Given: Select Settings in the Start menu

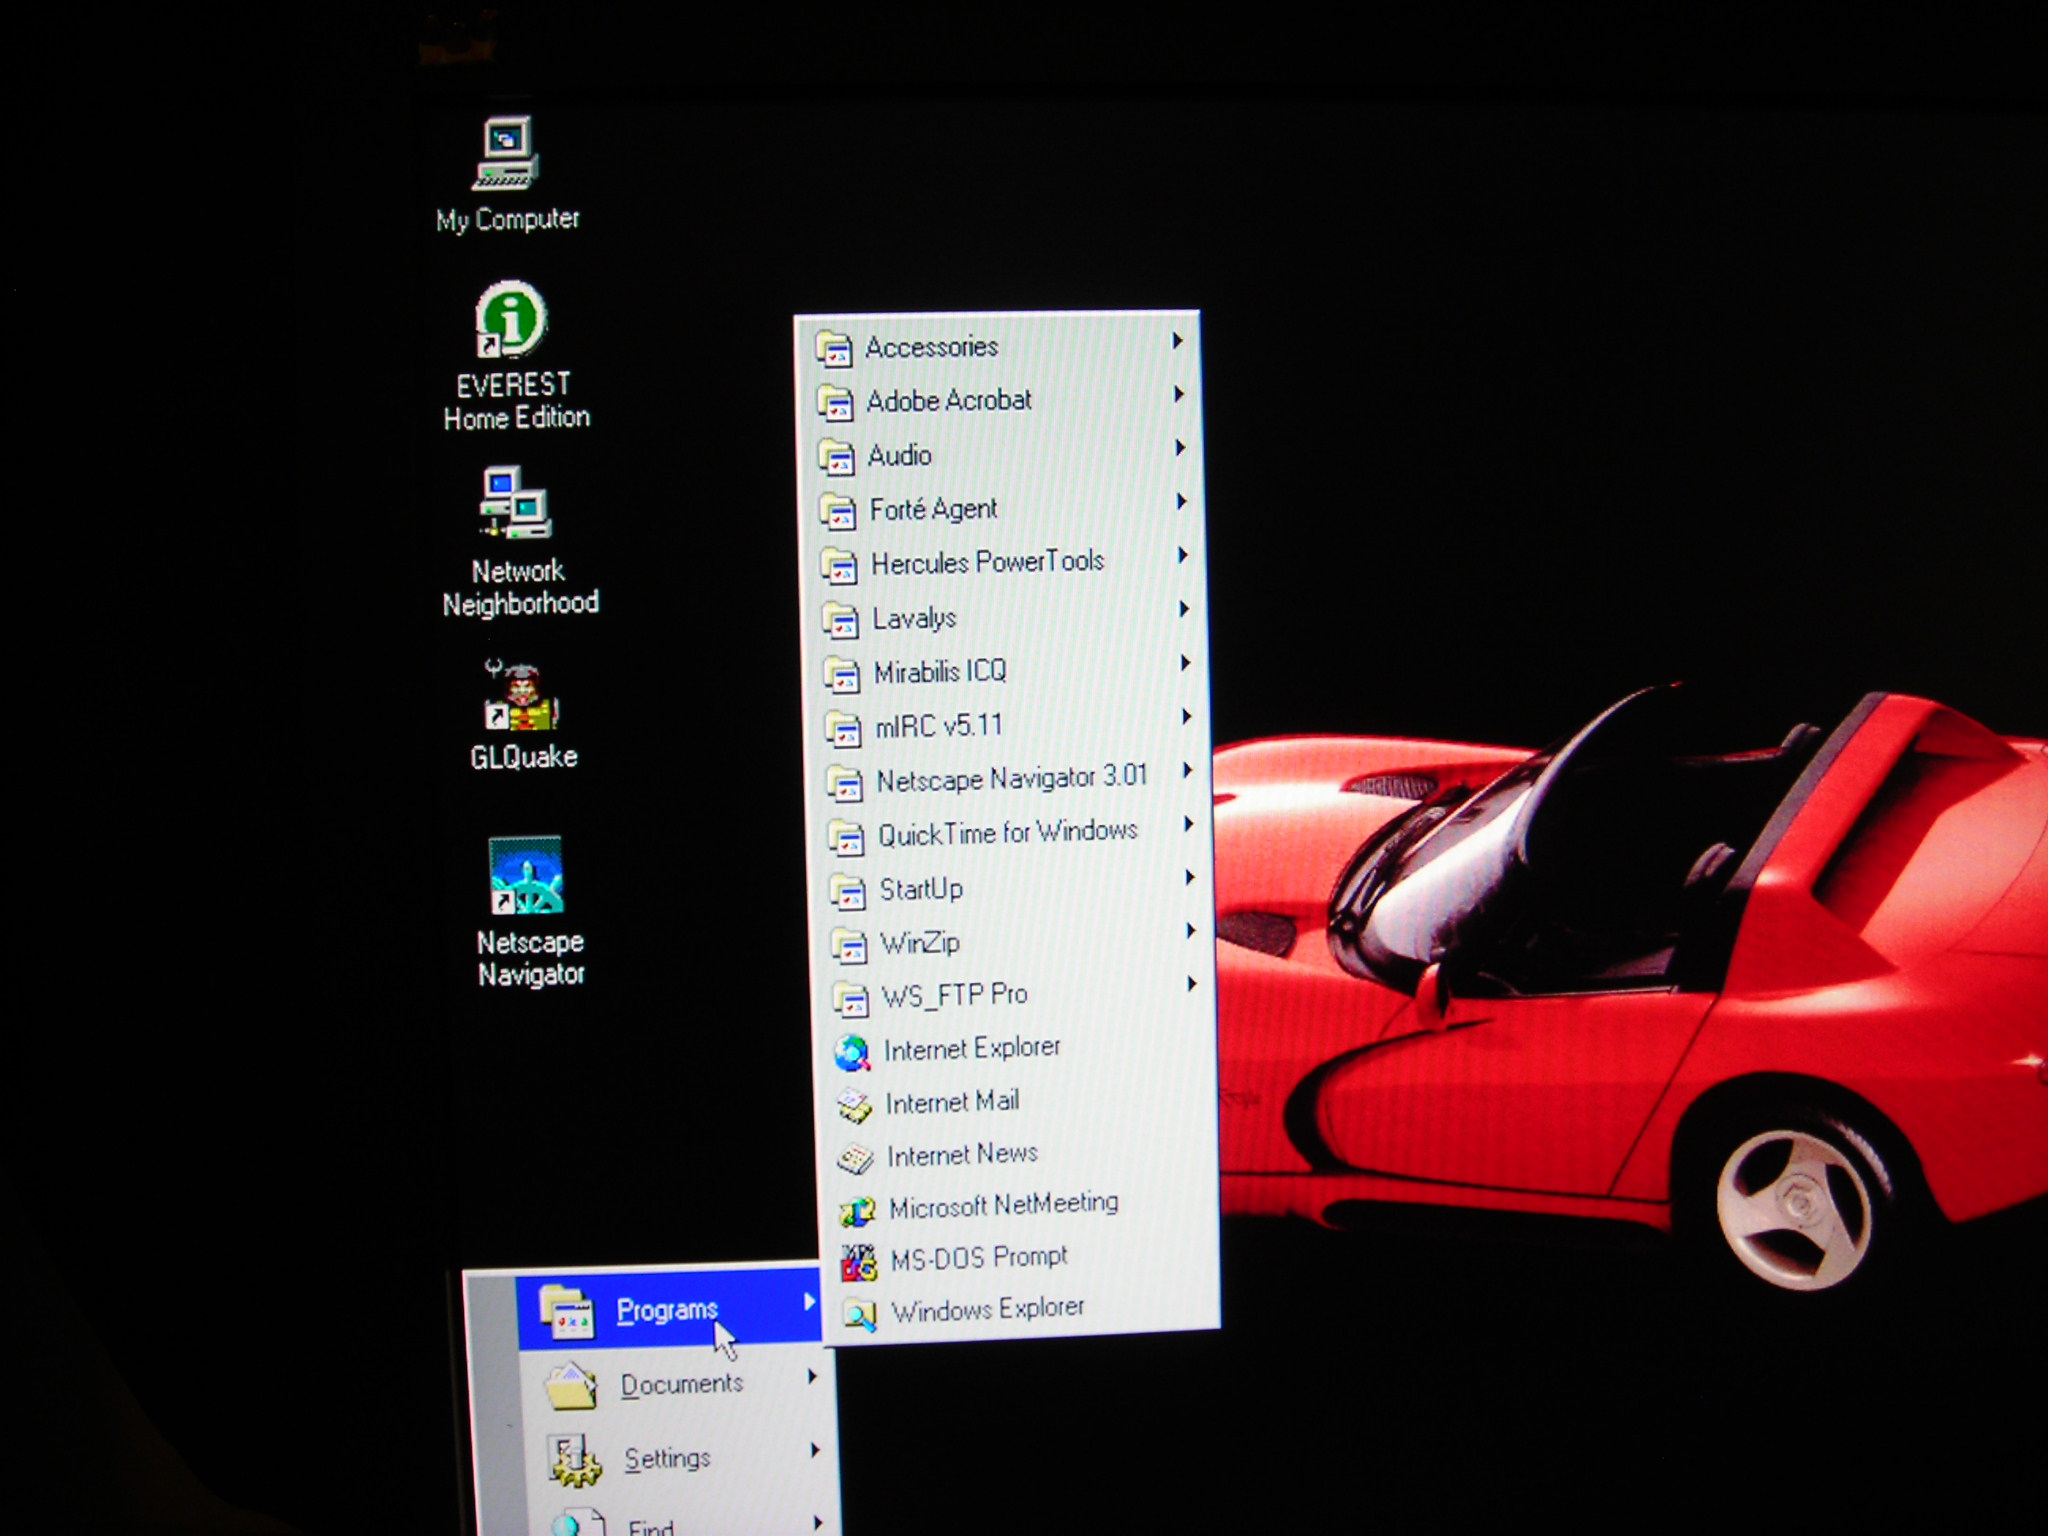Looking at the screenshot, I should (x=667, y=1458).
